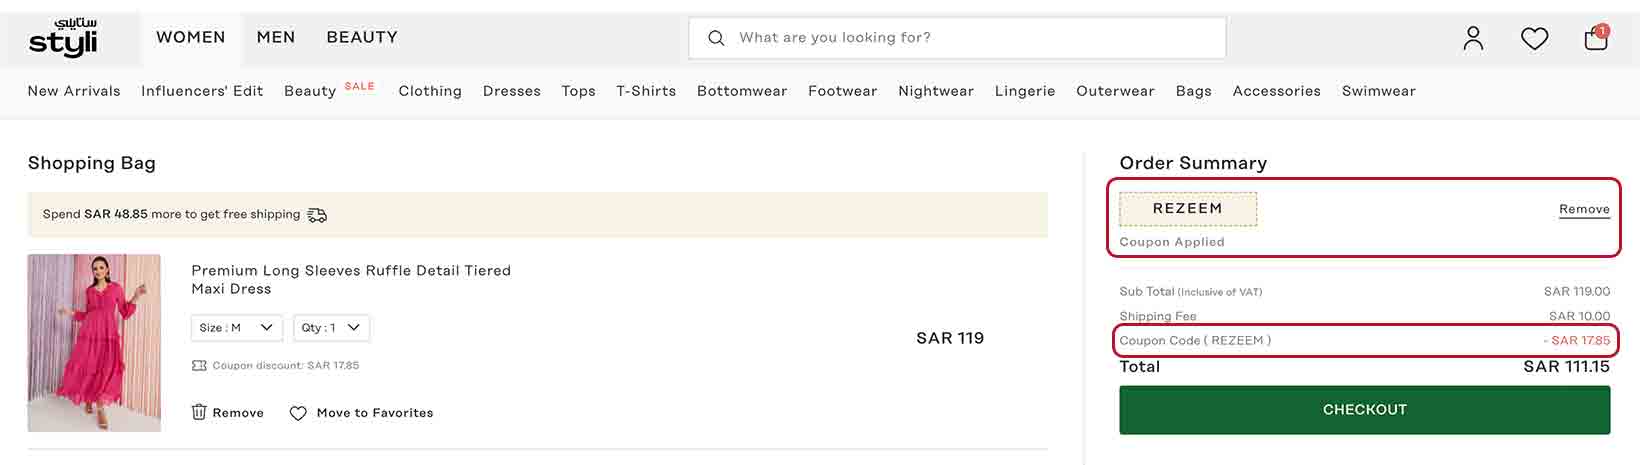This screenshot has height=465, width=1640.
Task: Switch to the BEAUTY tab
Action: click(x=362, y=37)
